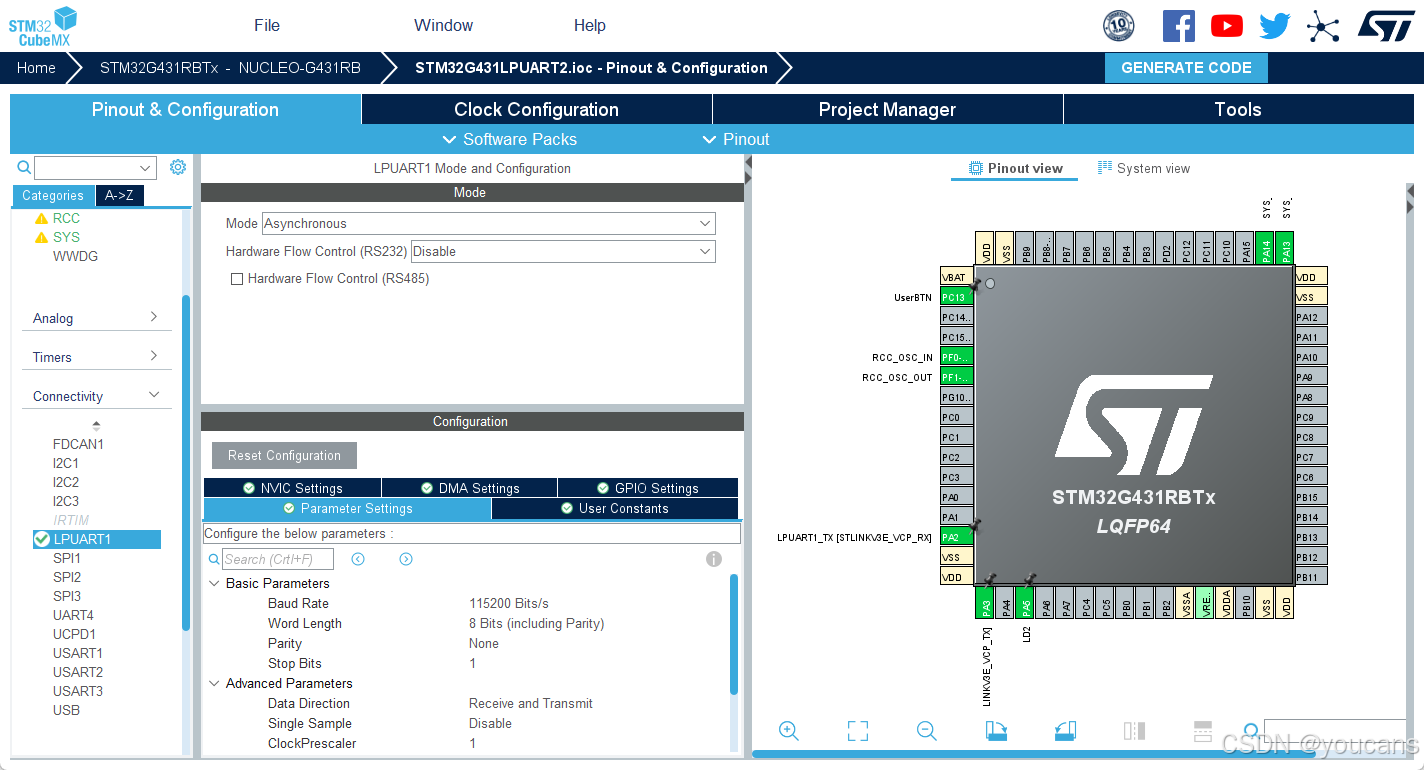Select USART1 in Connectivity list
This screenshot has height=770, width=1424.
[78, 653]
